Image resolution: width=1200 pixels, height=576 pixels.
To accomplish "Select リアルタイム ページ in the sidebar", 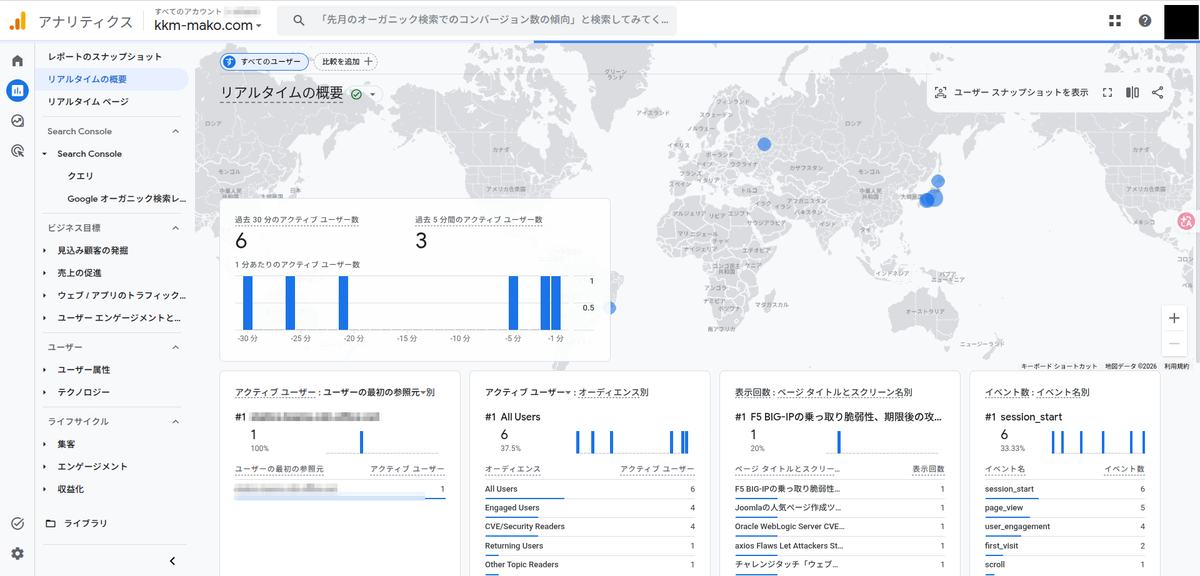I will tap(88, 101).
